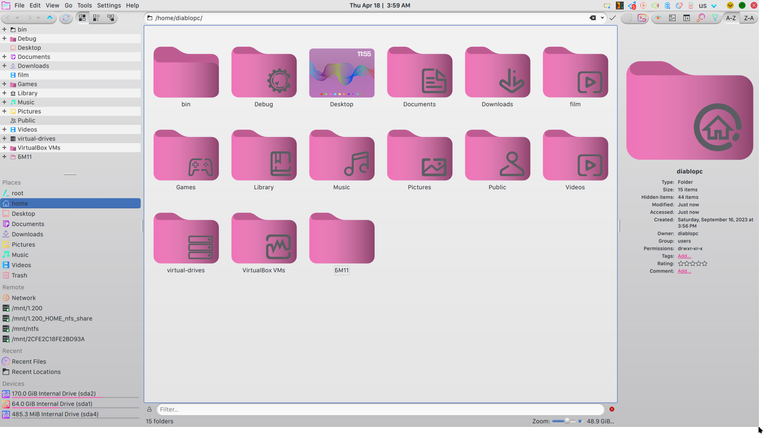Click the Filter input field

380,409
